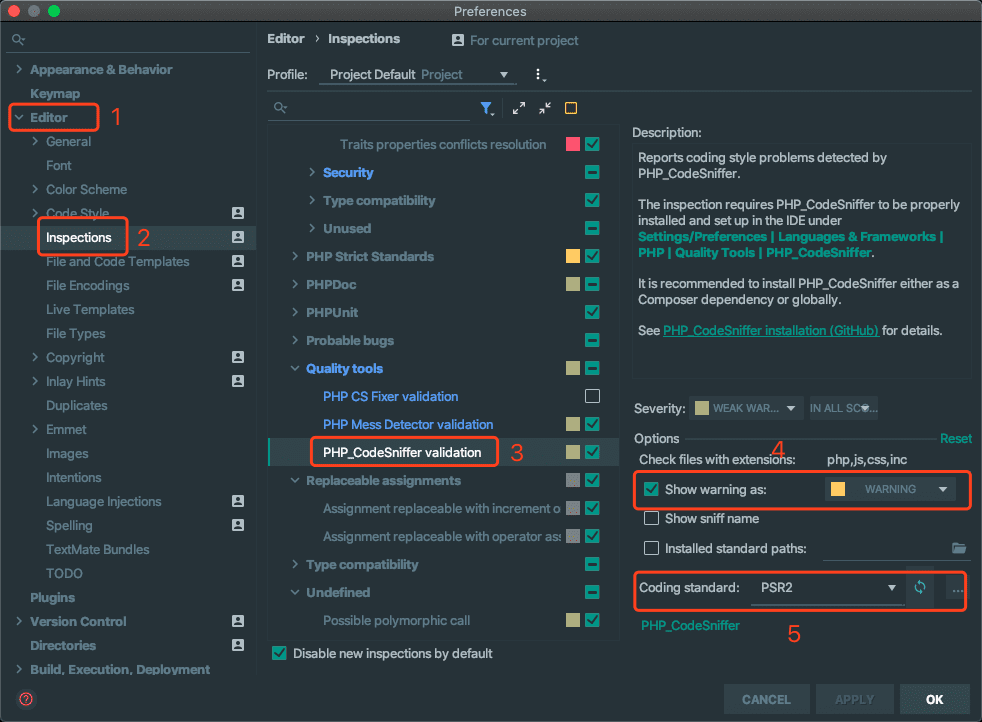Click the For current project icon
The height and width of the screenshot is (722, 982).
coord(458,40)
